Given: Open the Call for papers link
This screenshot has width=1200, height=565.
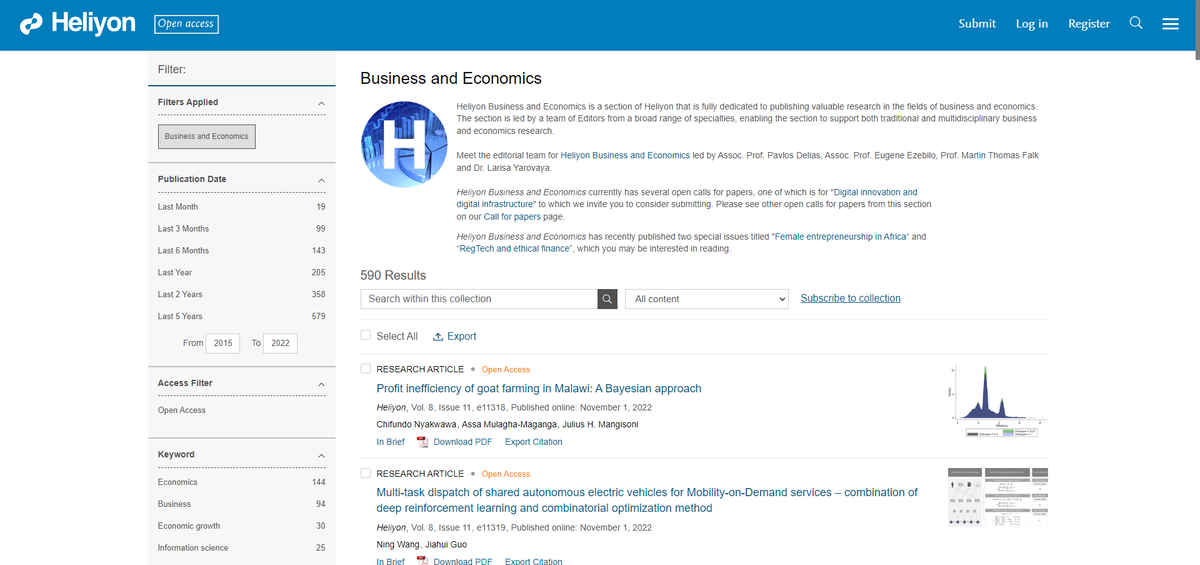Looking at the screenshot, I should click(x=510, y=216).
